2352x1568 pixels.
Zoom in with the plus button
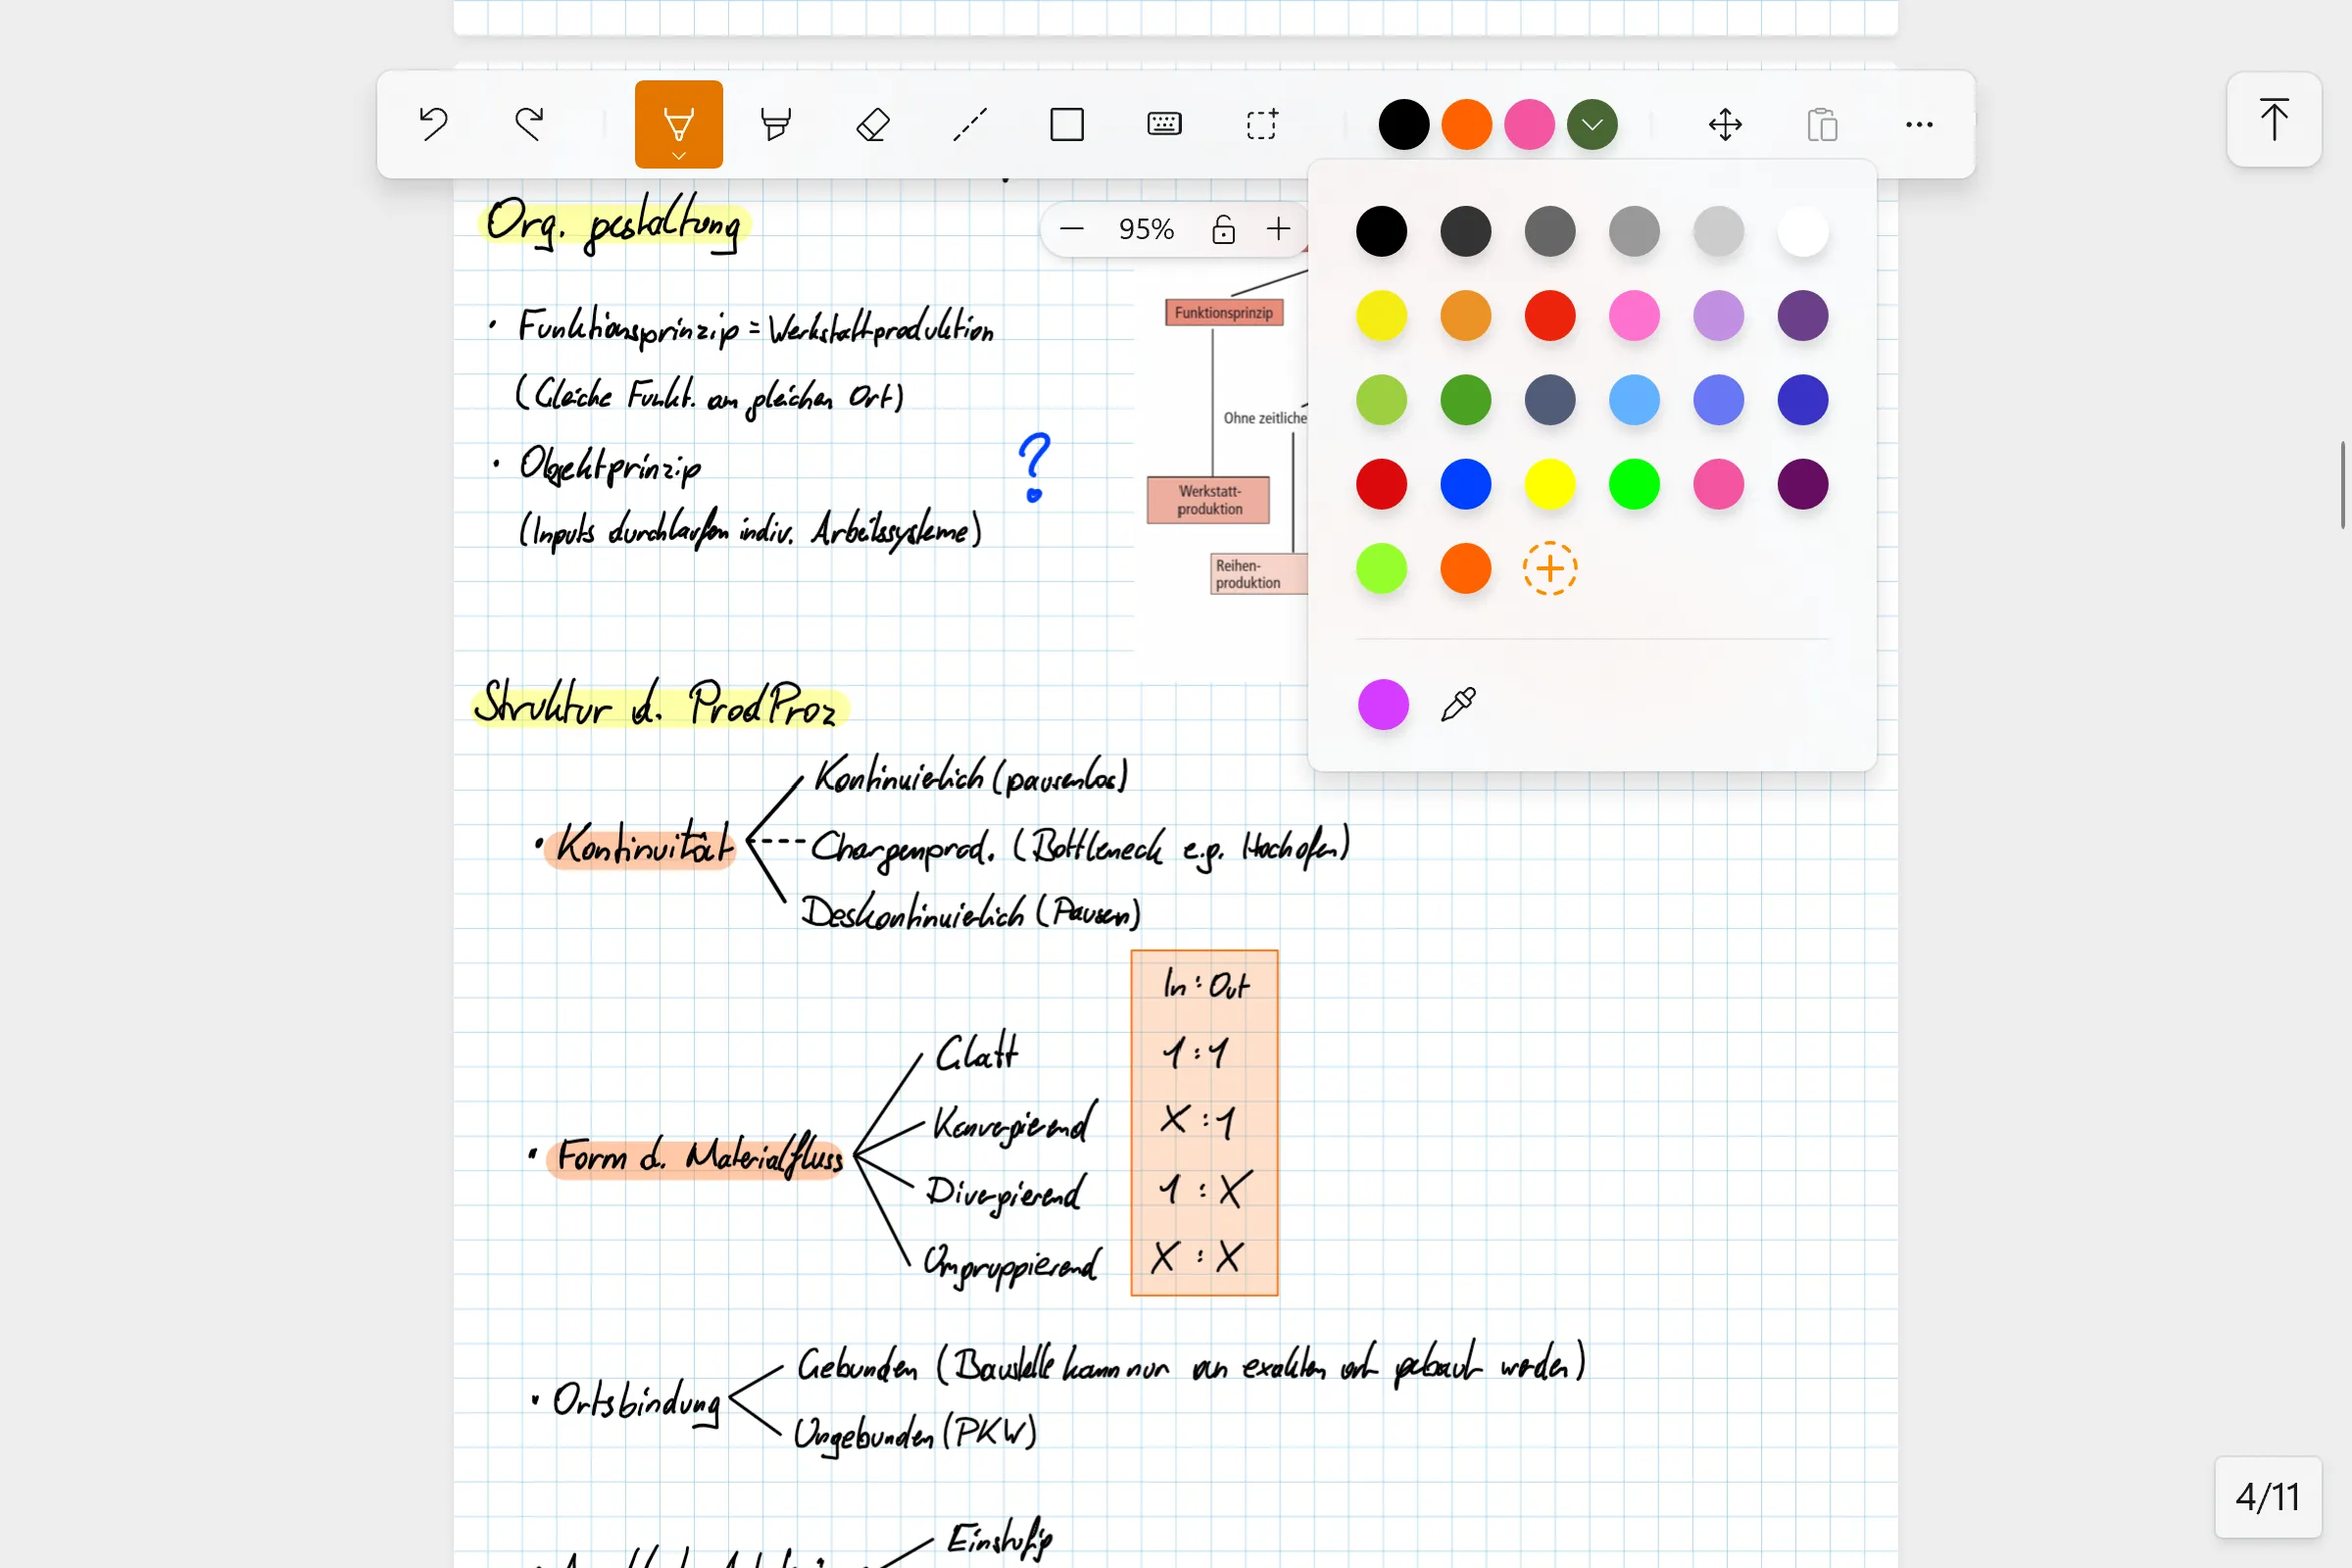pos(1278,229)
